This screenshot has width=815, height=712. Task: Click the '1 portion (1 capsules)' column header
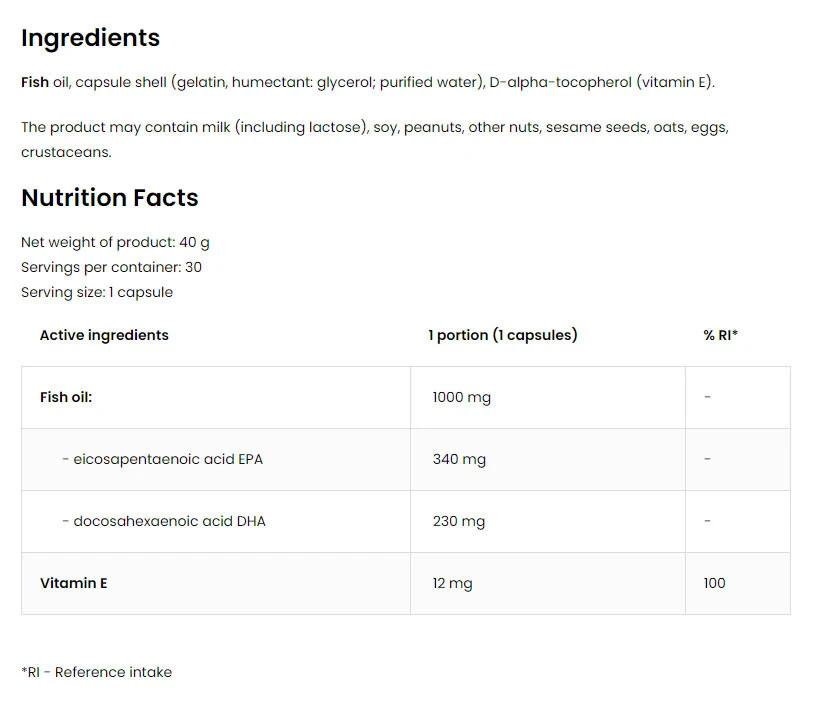(x=503, y=335)
